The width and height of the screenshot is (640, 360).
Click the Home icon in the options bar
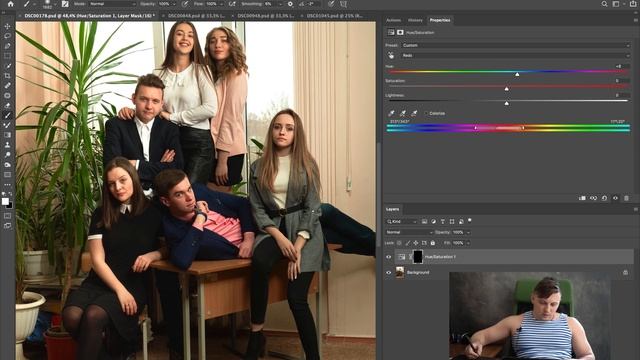tap(11, 4)
